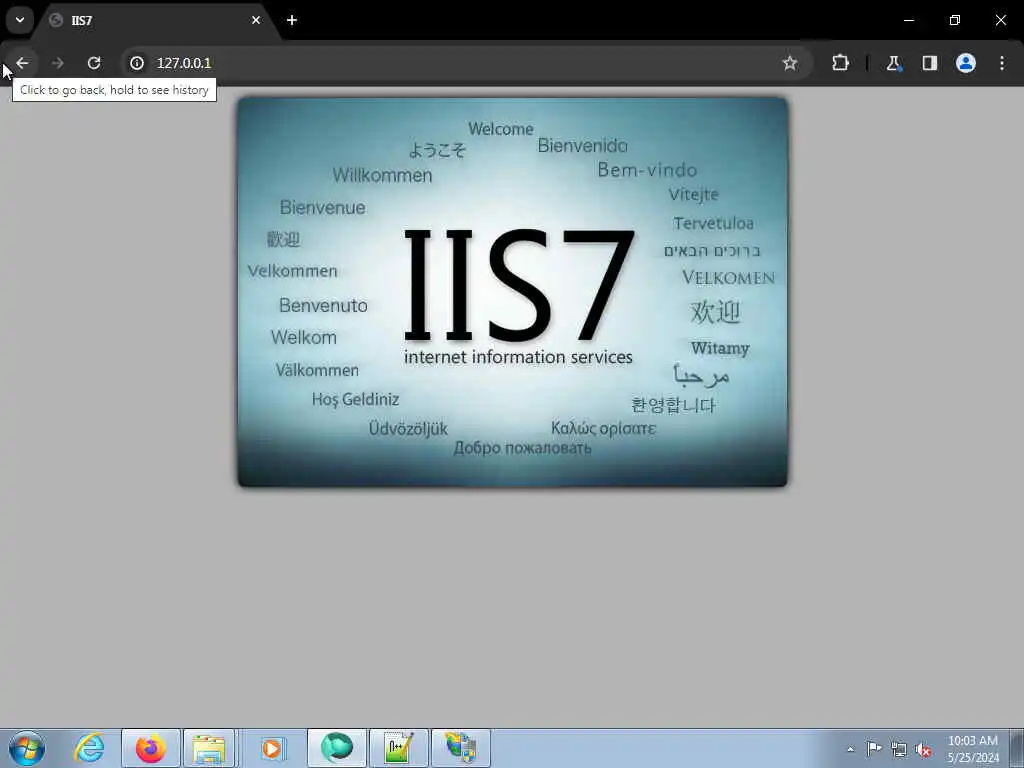Open the profile avatar icon
The height and width of the screenshot is (768, 1024).
tap(966, 63)
